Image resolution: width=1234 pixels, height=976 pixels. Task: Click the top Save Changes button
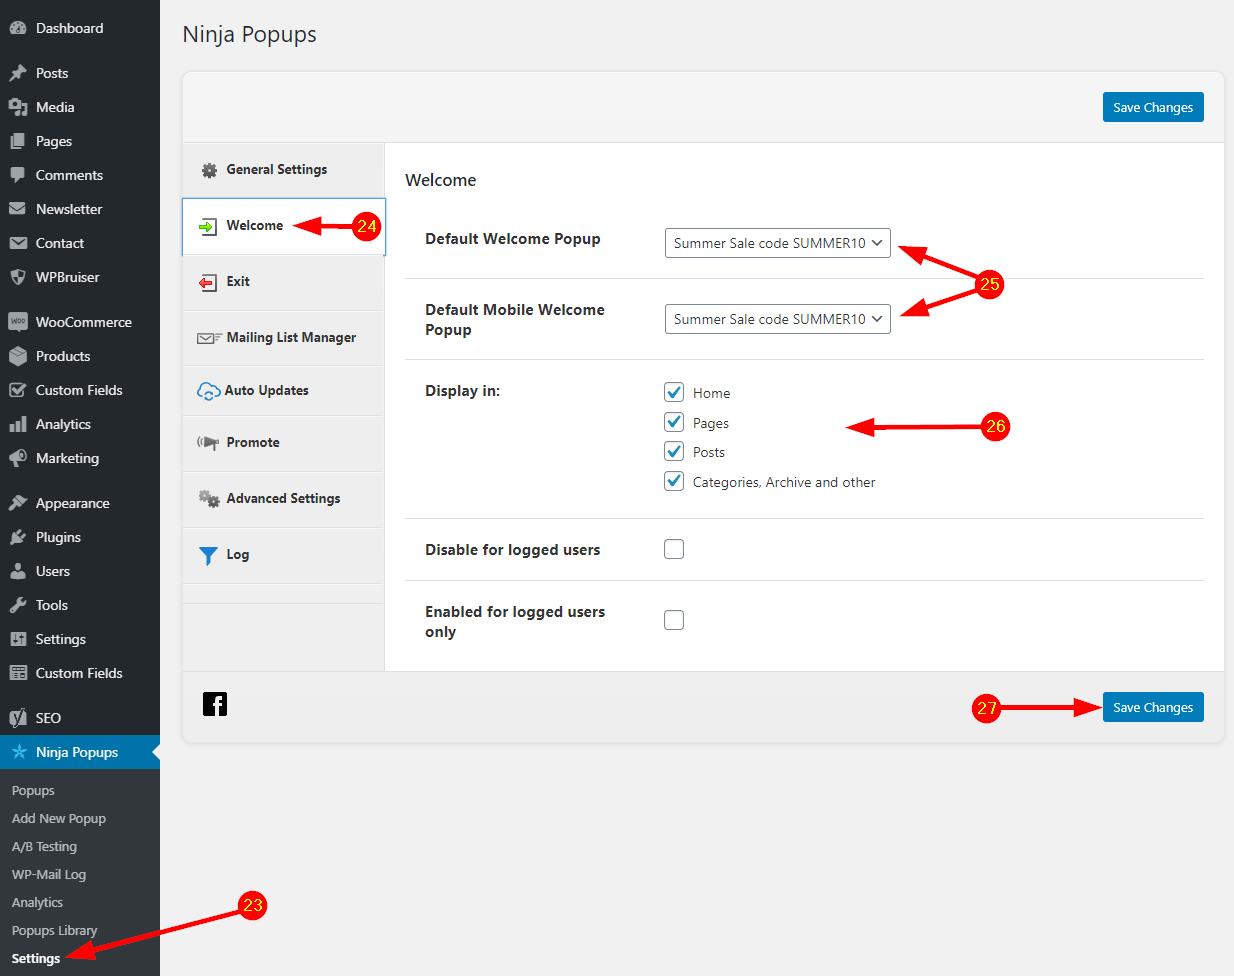[1152, 107]
